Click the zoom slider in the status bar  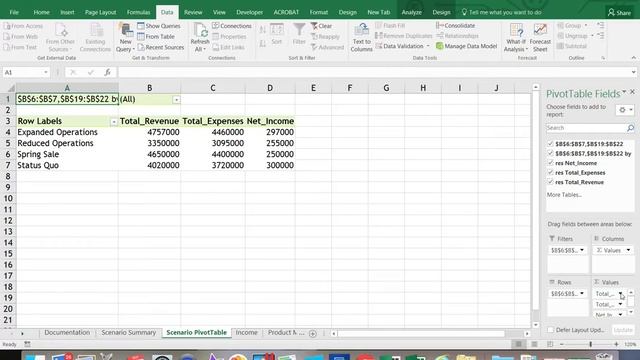pyautogui.click(x=590, y=344)
